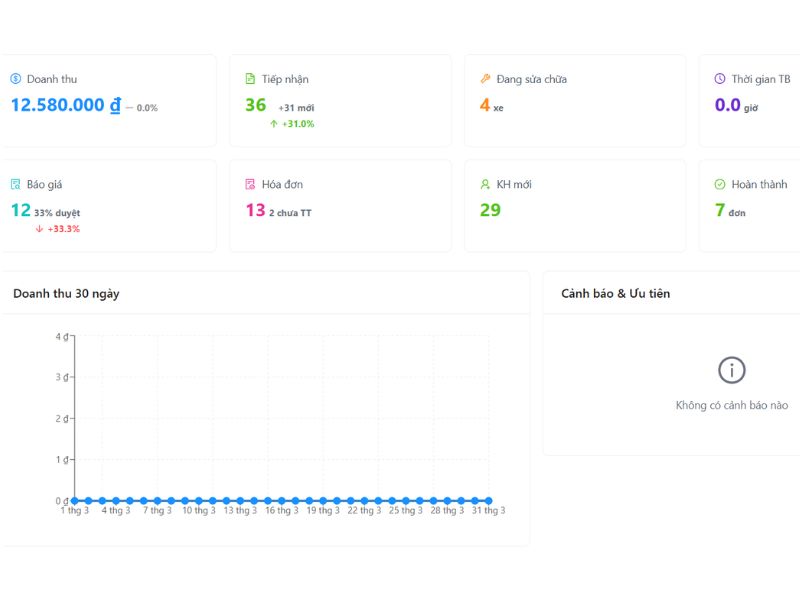Click the 29 new customers value

490,210
